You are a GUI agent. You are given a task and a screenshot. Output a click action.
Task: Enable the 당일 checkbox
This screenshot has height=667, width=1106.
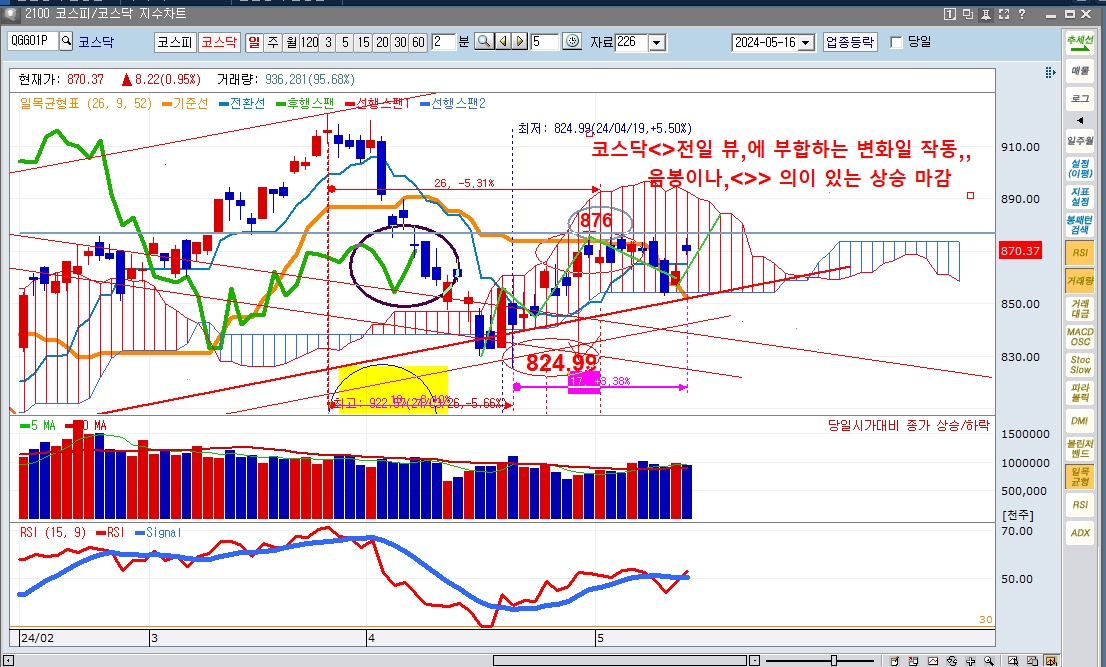(x=896, y=42)
